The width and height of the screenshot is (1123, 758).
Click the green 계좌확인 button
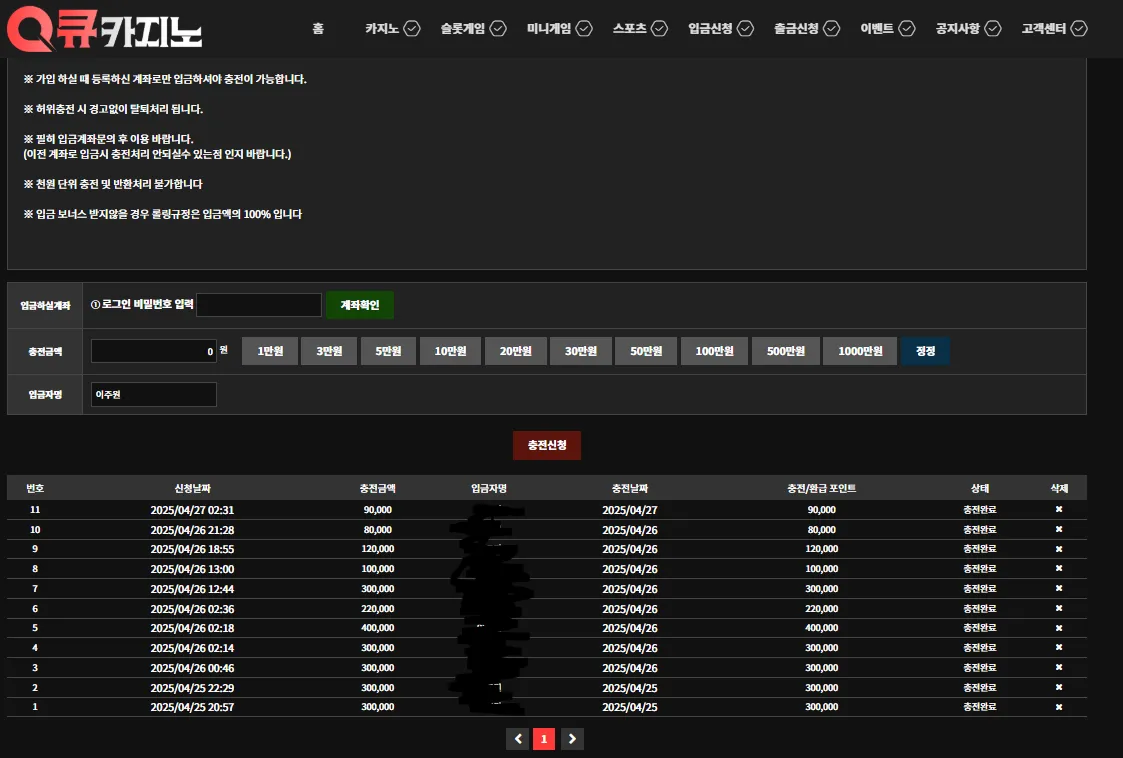pyautogui.click(x=360, y=305)
